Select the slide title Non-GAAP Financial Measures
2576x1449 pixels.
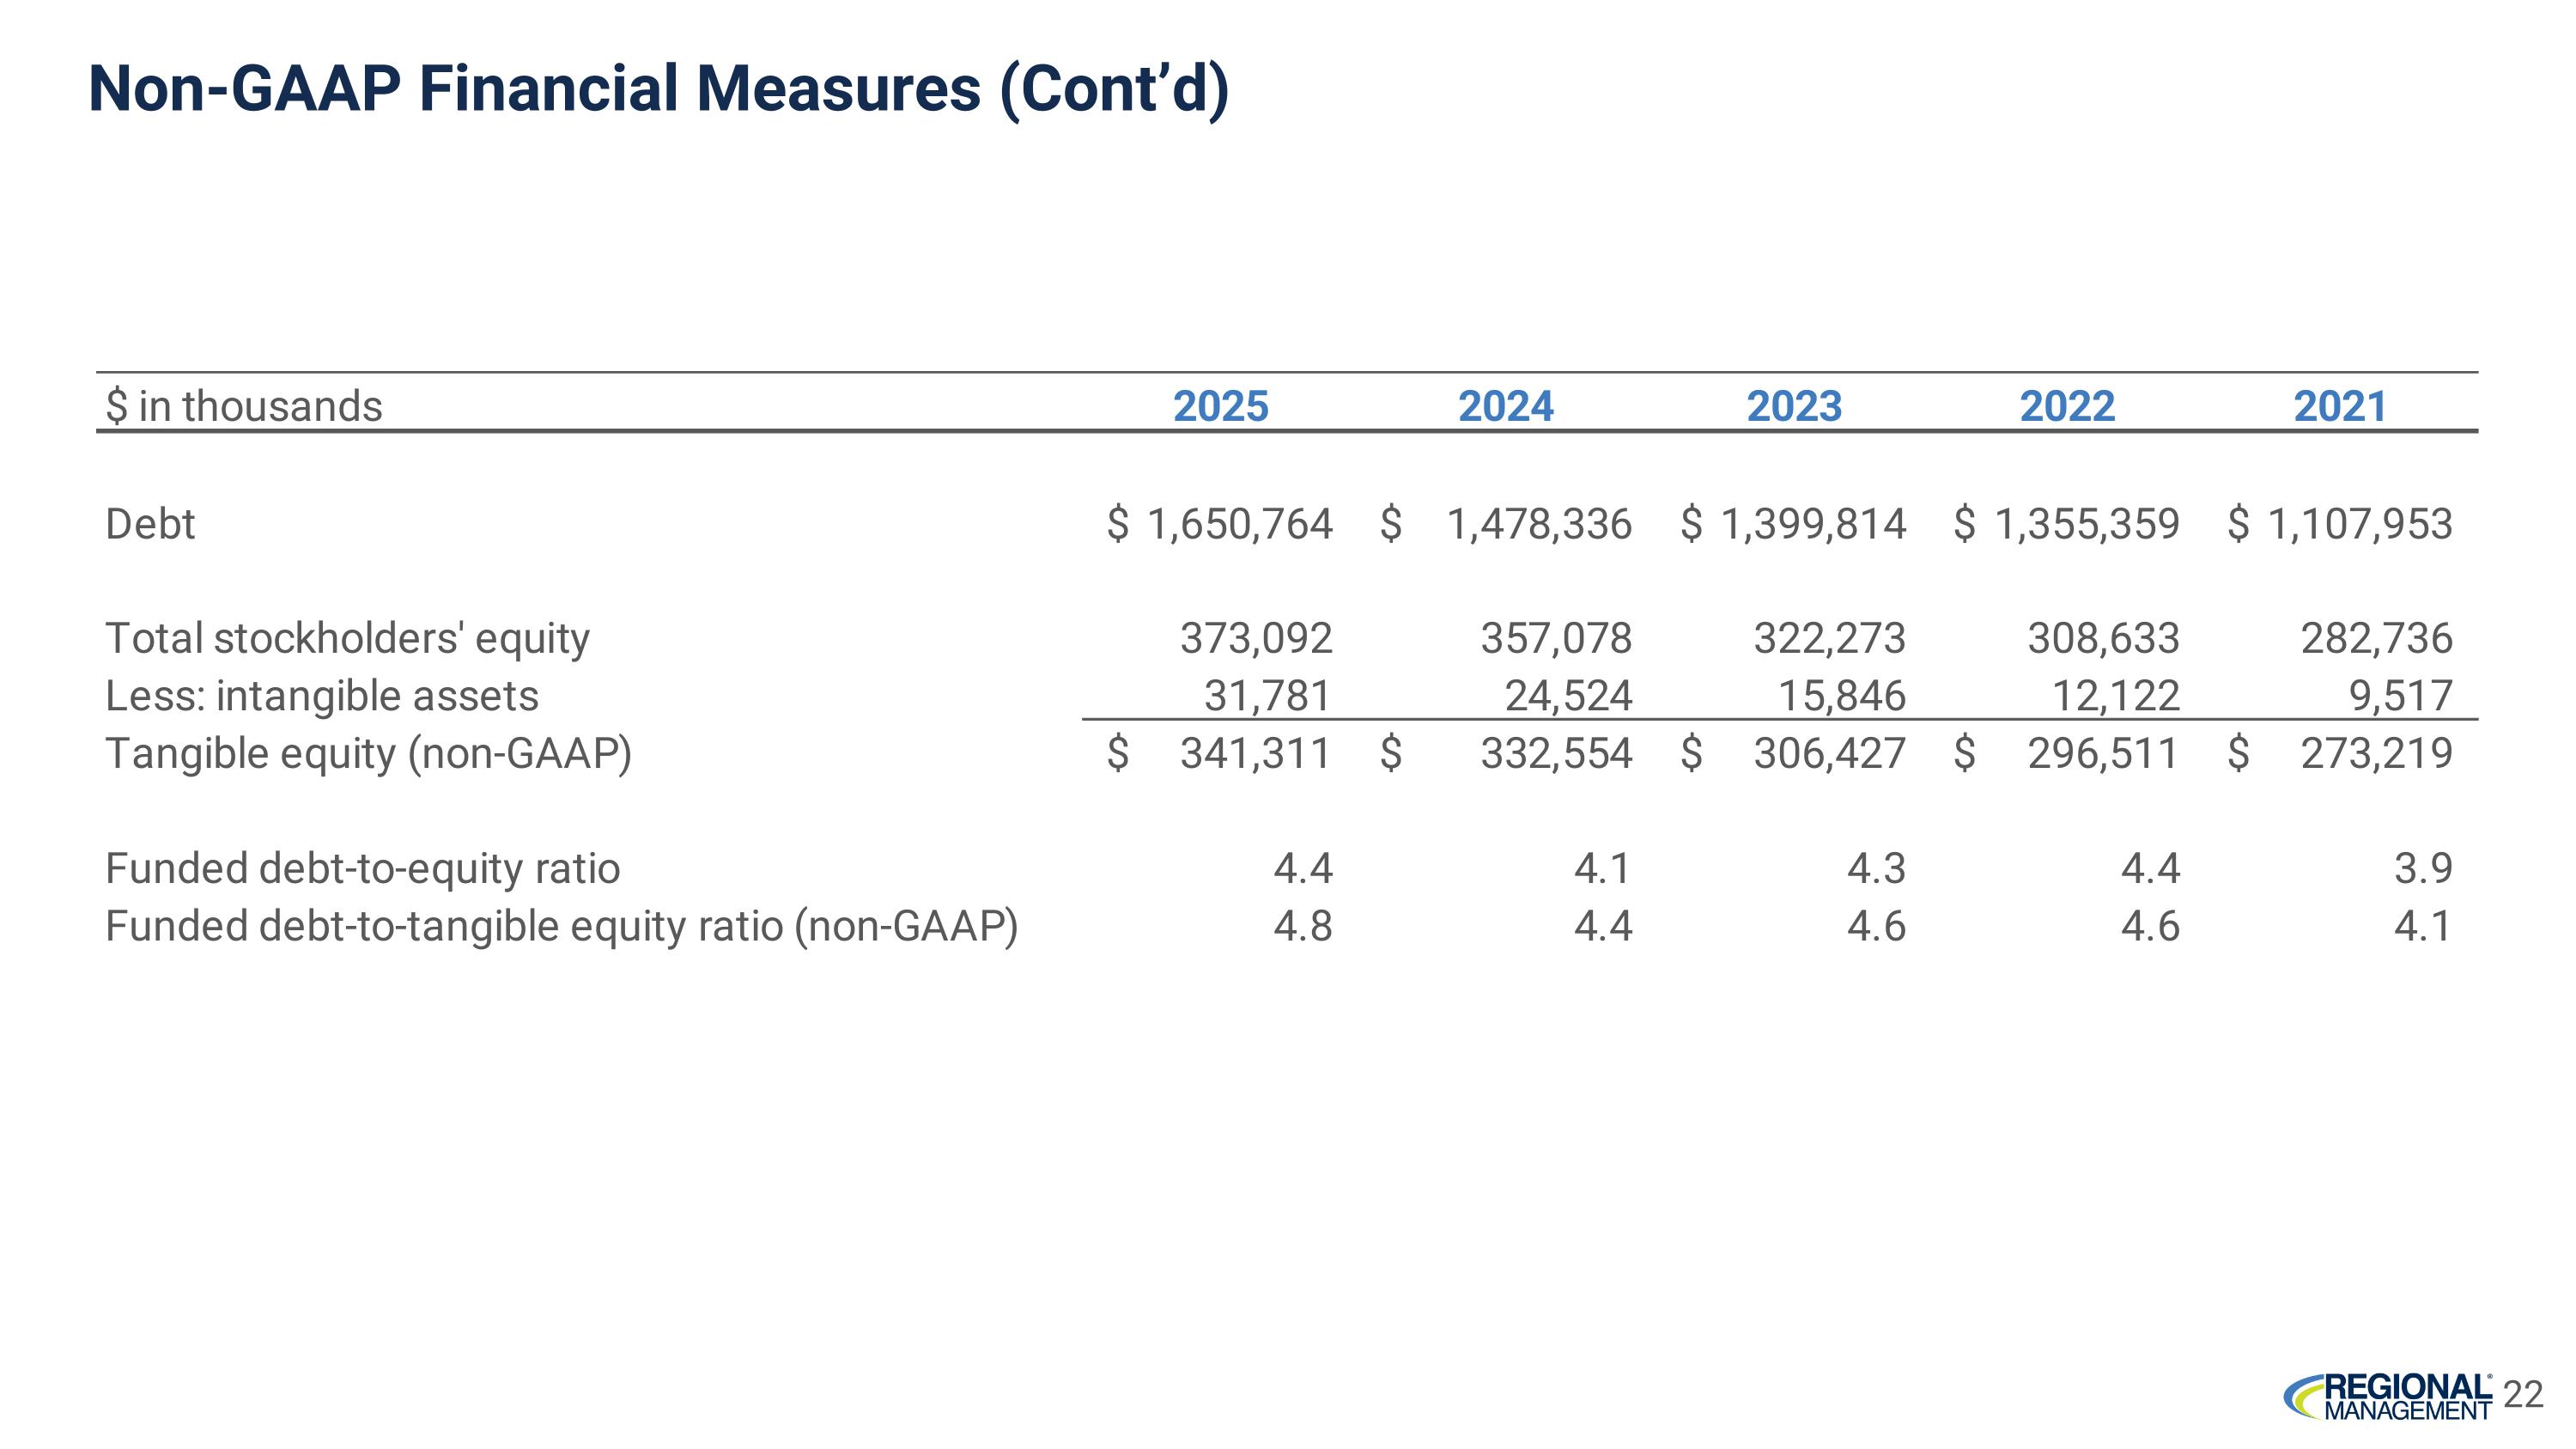click(x=658, y=89)
